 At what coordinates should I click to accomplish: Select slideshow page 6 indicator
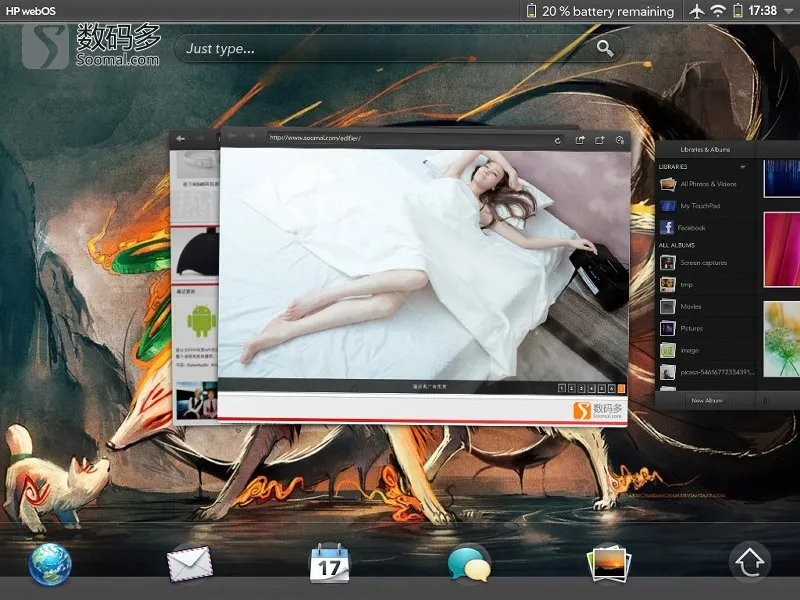(x=611, y=388)
